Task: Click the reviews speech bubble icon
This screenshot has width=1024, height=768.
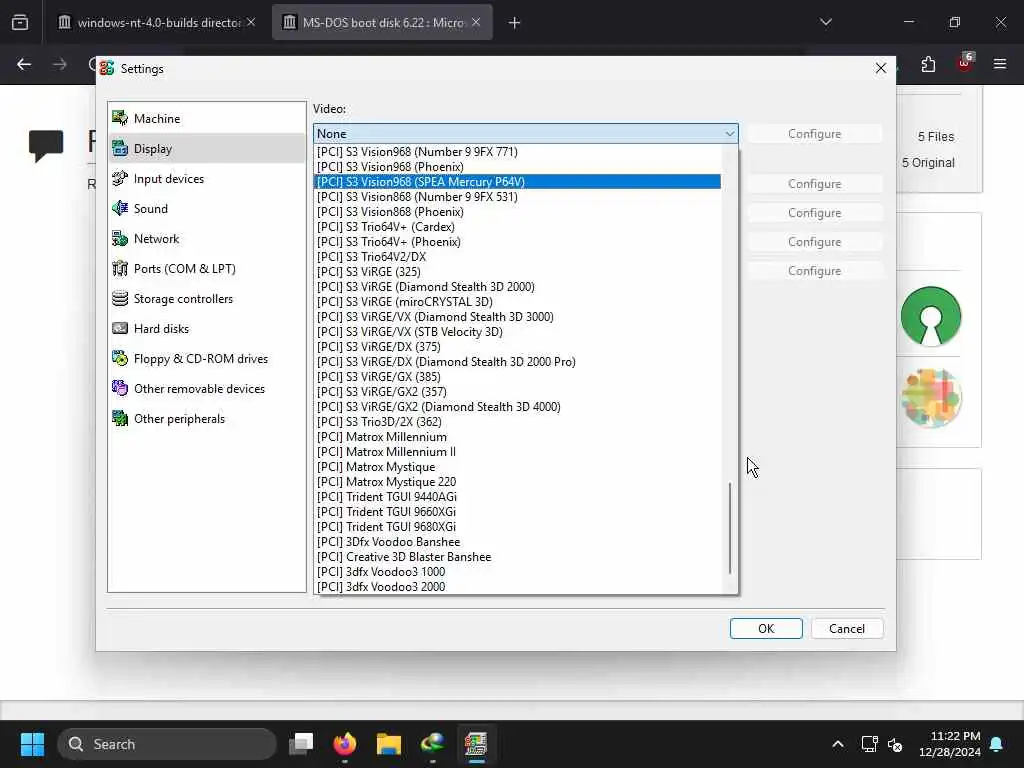Action: click(x=46, y=145)
